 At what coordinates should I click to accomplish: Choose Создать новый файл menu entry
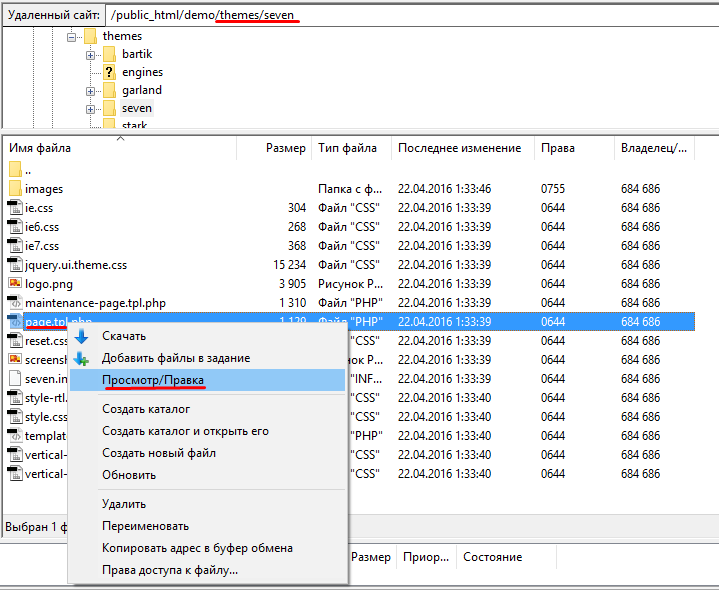[x=207, y=453]
